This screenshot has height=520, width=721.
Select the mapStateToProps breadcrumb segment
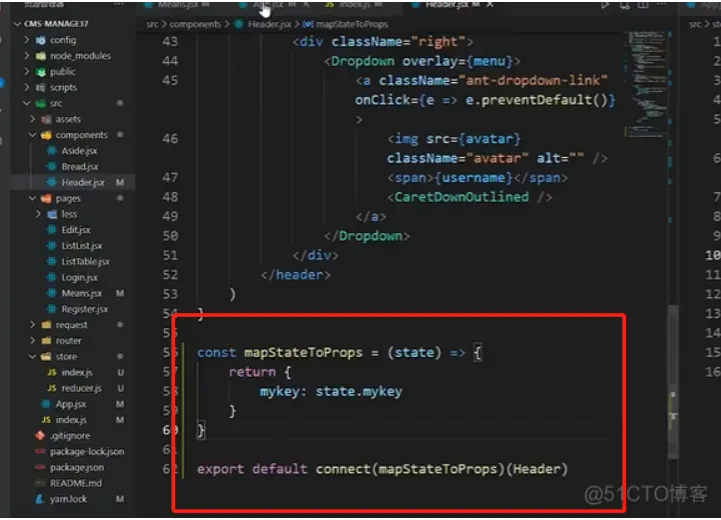pyautogui.click(x=352, y=24)
